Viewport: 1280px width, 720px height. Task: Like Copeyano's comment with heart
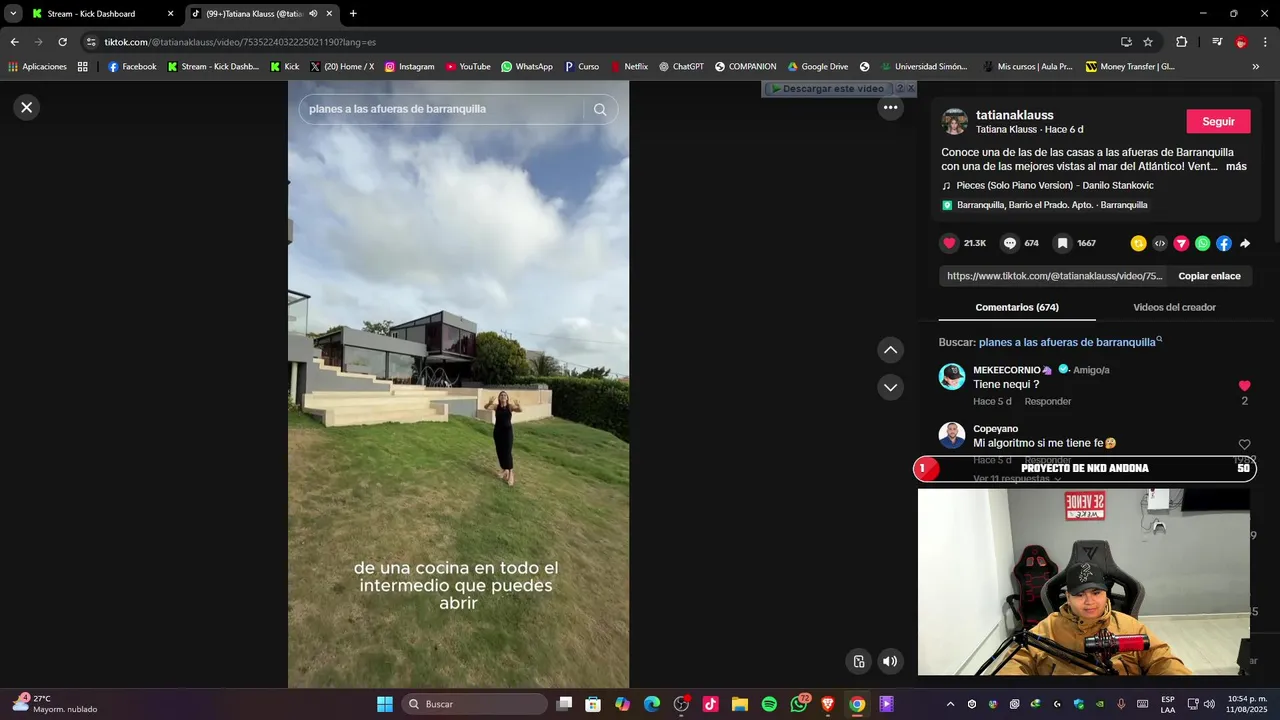coord(1244,444)
